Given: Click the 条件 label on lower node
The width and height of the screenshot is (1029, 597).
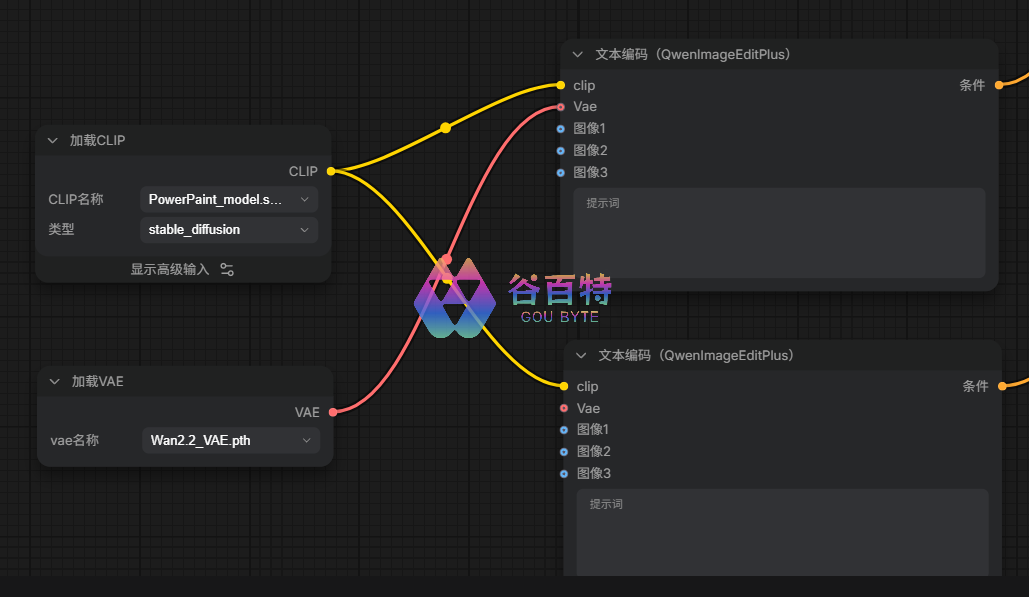Looking at the screenshot, I should [975, 386].
